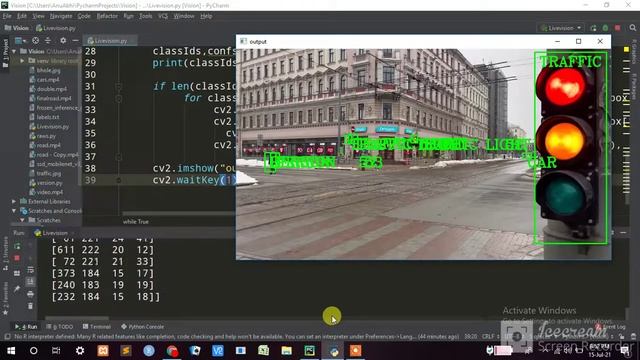Click the Windows Start button
The width and height of the screenshot is (640, 360).
[x=11, y=351]
